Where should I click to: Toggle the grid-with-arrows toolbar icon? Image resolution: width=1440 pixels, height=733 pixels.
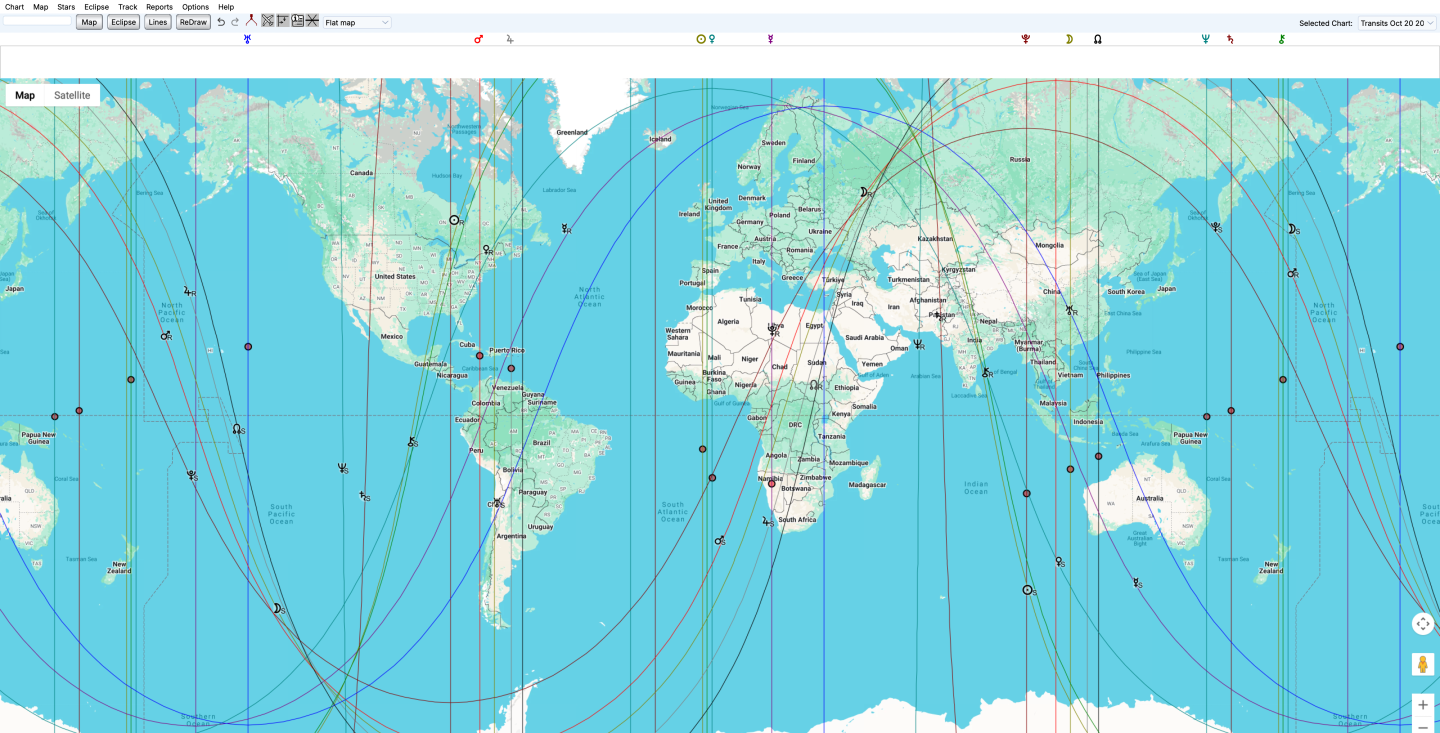[x=283, y=21]
